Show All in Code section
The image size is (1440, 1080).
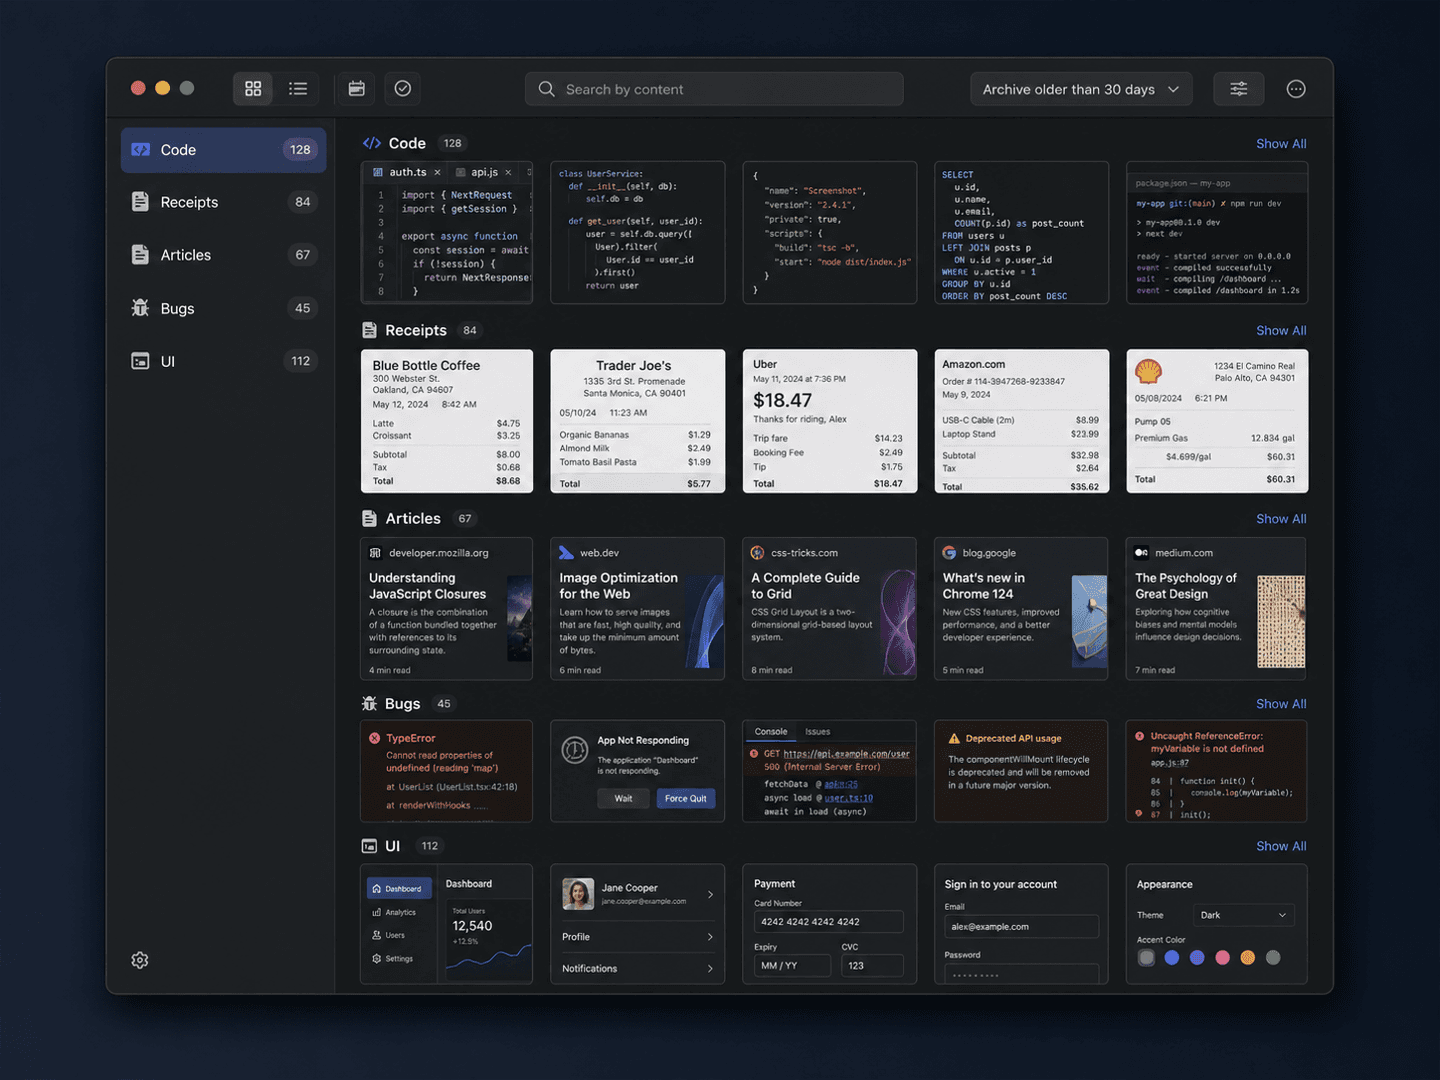1281,144
